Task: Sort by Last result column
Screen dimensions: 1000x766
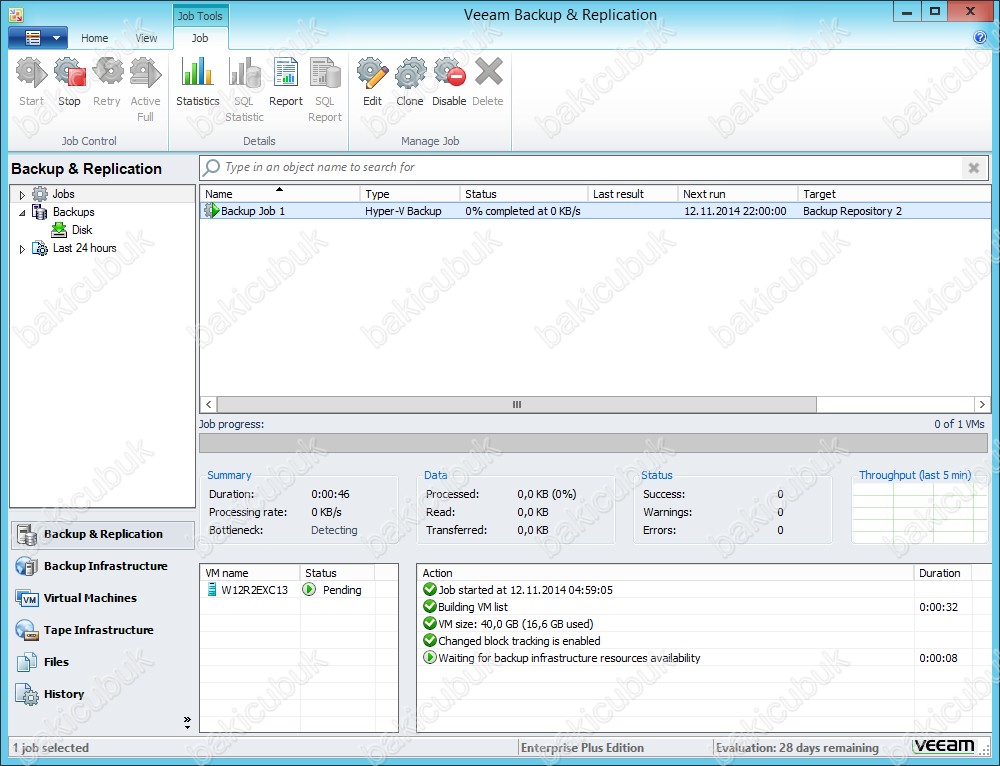Action: point(633,194)
